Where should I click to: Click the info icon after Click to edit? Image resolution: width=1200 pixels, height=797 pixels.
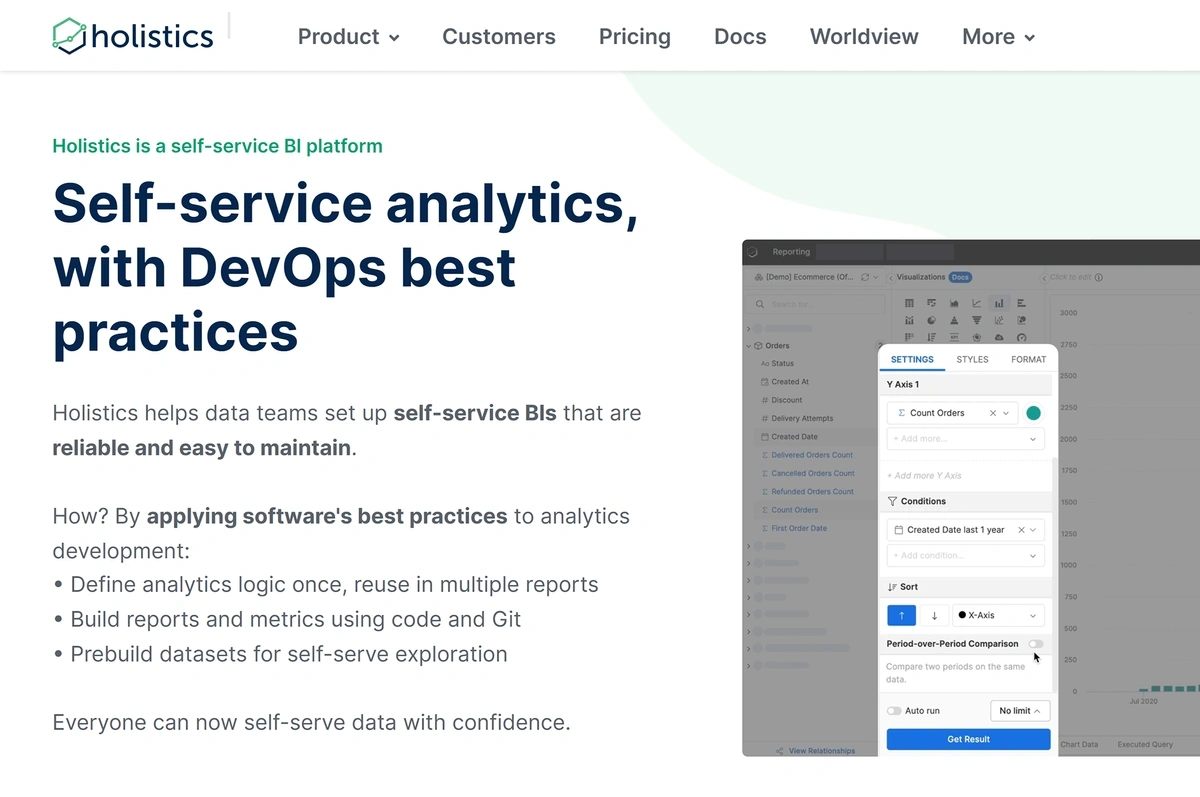point(1098,277)
